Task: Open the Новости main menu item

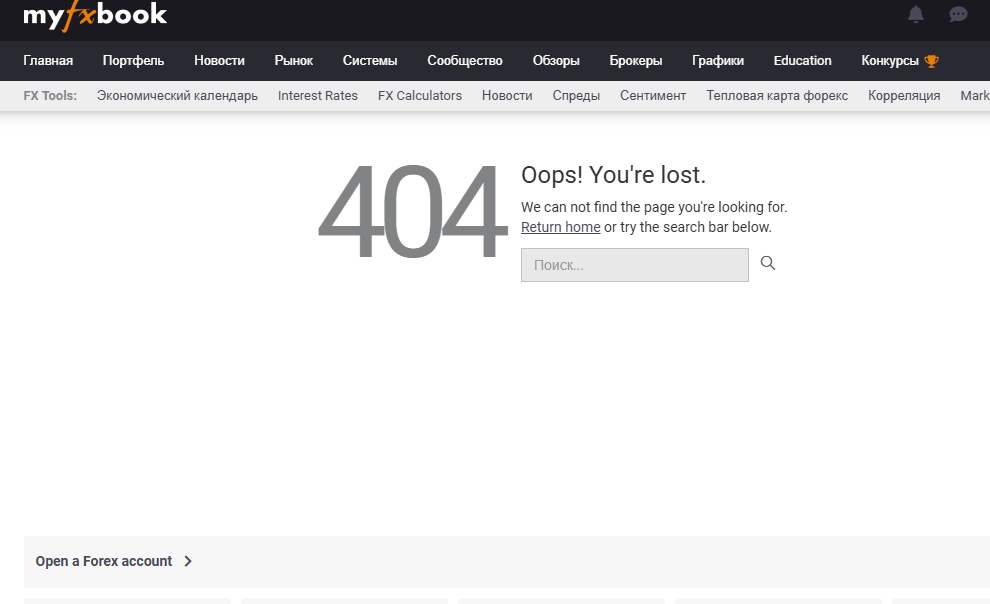Action: [219, 61]
